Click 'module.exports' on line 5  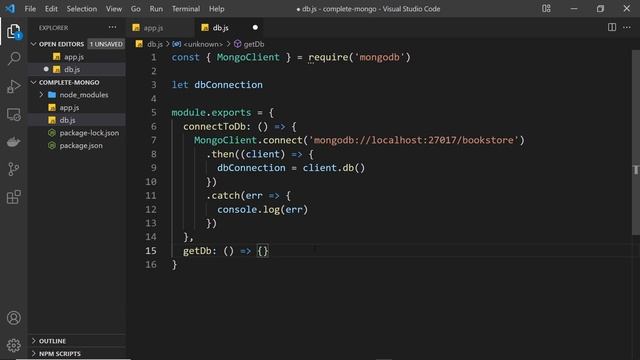pos(211,112)
